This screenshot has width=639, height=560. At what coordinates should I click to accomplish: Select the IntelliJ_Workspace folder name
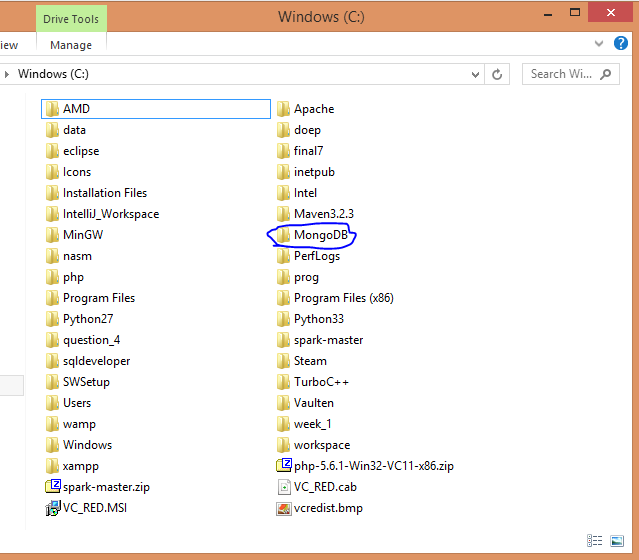tap(111, 214)
